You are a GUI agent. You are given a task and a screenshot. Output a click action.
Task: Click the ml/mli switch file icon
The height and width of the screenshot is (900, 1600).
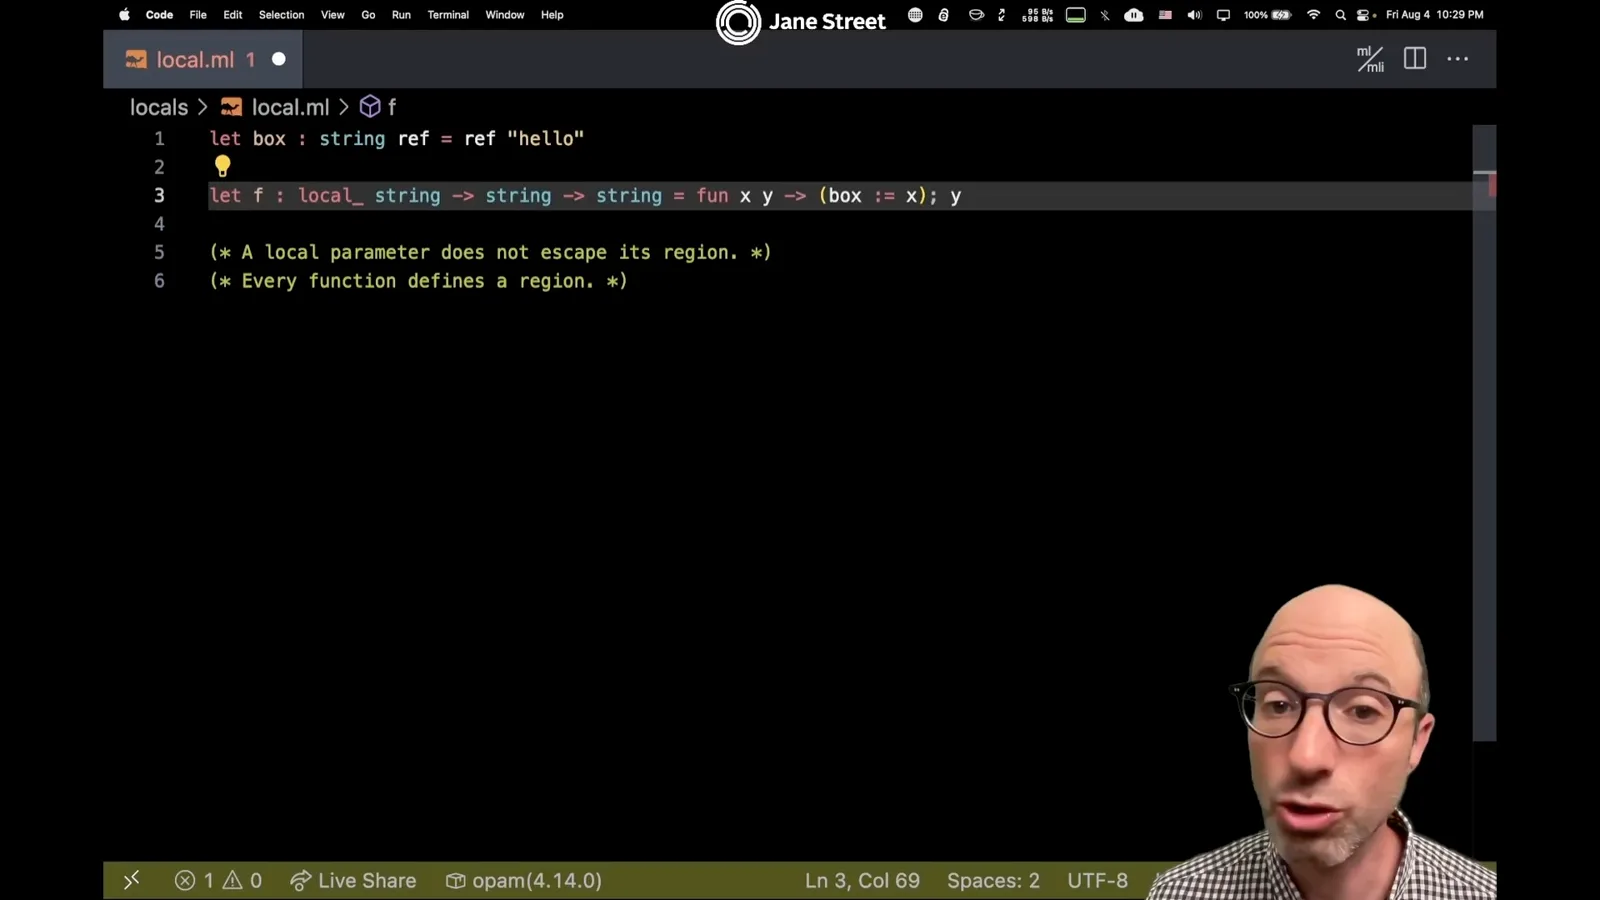[1370, 59]
